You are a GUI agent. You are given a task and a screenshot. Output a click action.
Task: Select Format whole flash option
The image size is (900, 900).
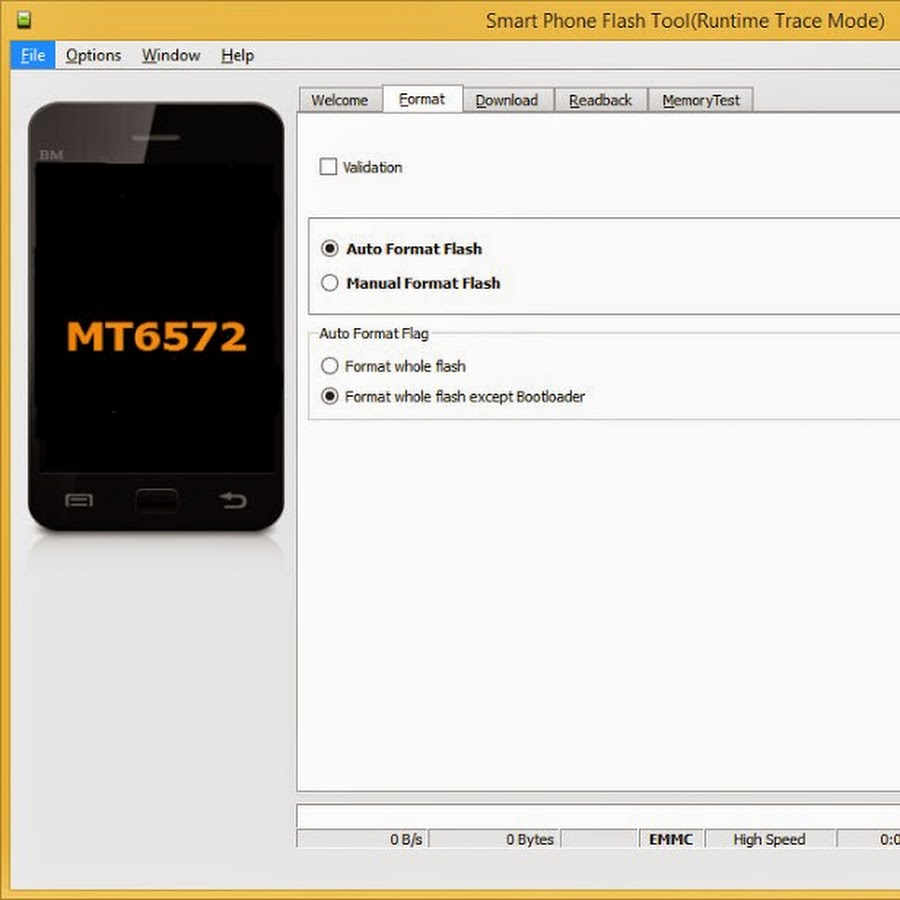pyautogui.click(x=330, y=366)
